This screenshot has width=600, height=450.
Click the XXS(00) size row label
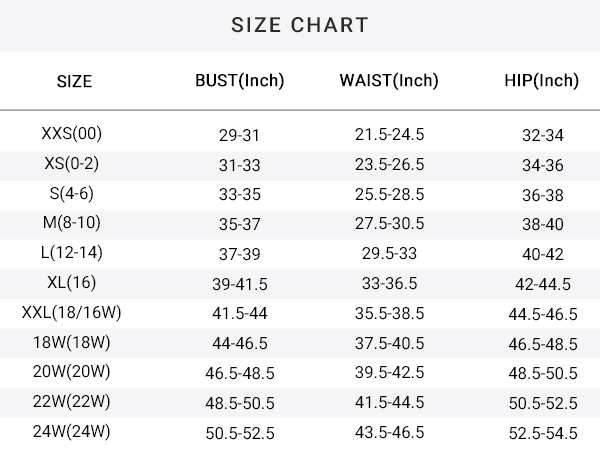(x=72, y=134)
